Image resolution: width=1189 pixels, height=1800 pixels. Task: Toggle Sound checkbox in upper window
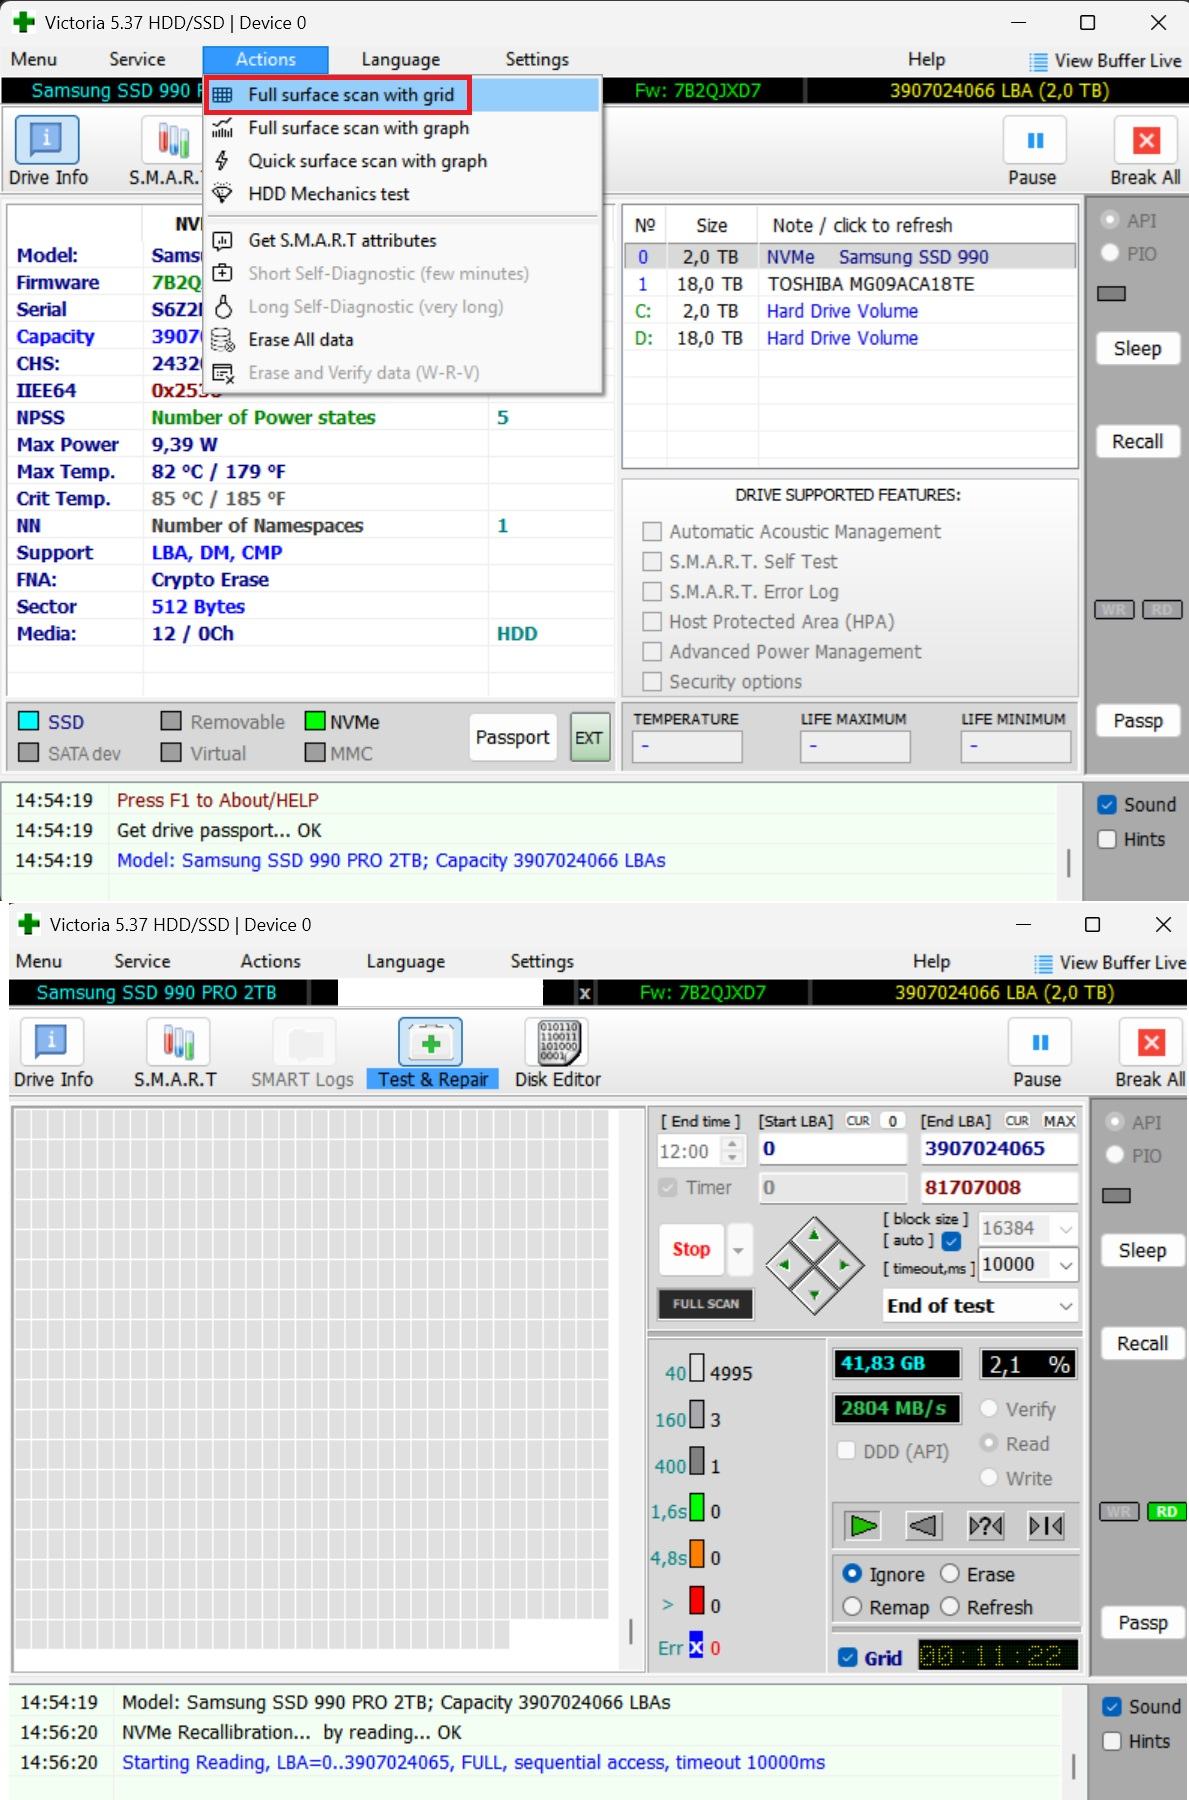(1107, 805)
